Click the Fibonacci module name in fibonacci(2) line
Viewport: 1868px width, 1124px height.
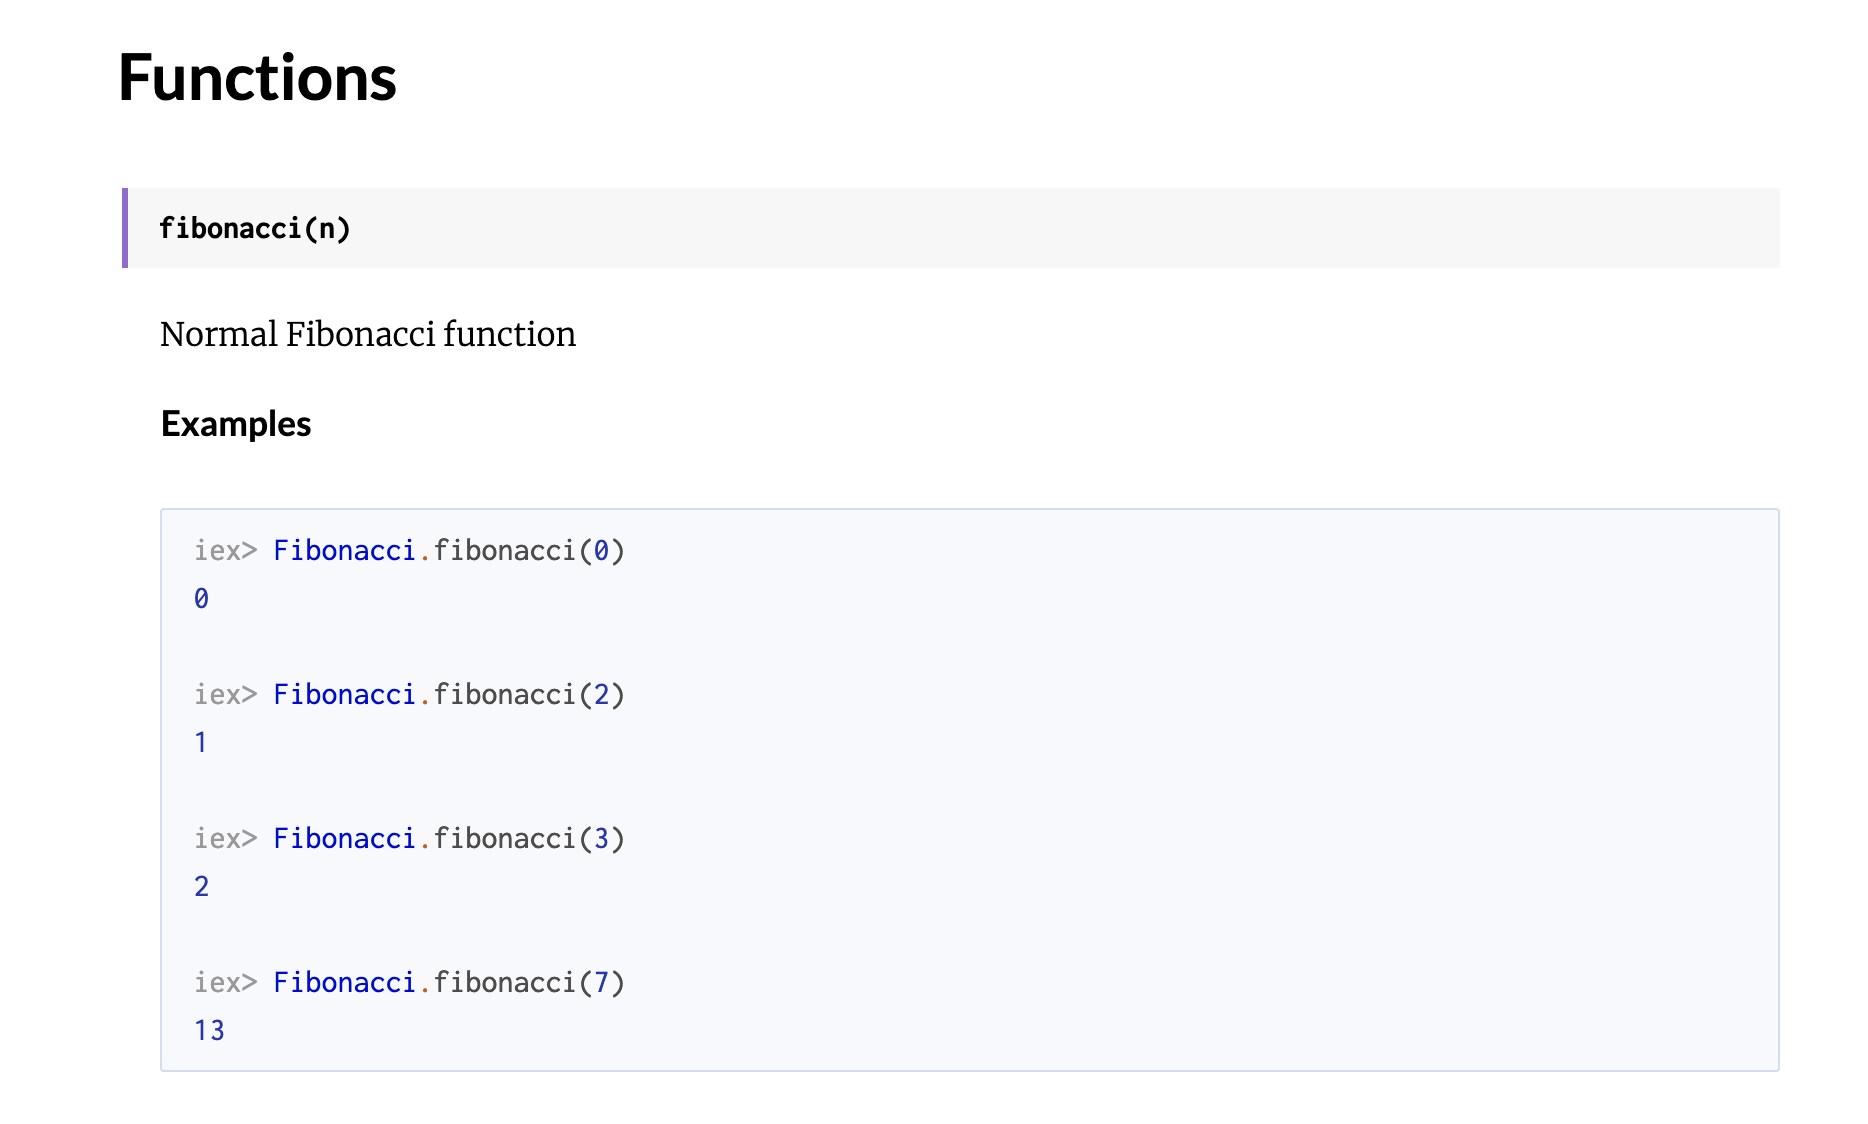click(x=344, y=695)
